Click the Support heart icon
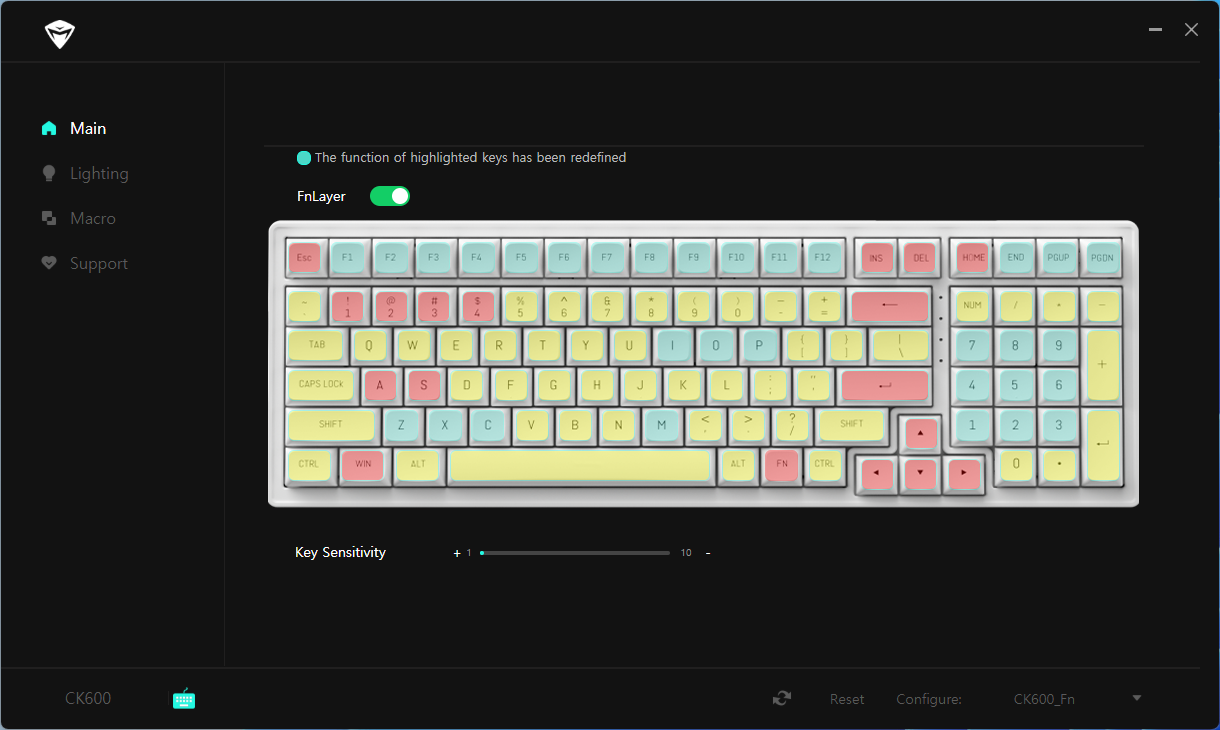1220x730 pixels. 48,263
